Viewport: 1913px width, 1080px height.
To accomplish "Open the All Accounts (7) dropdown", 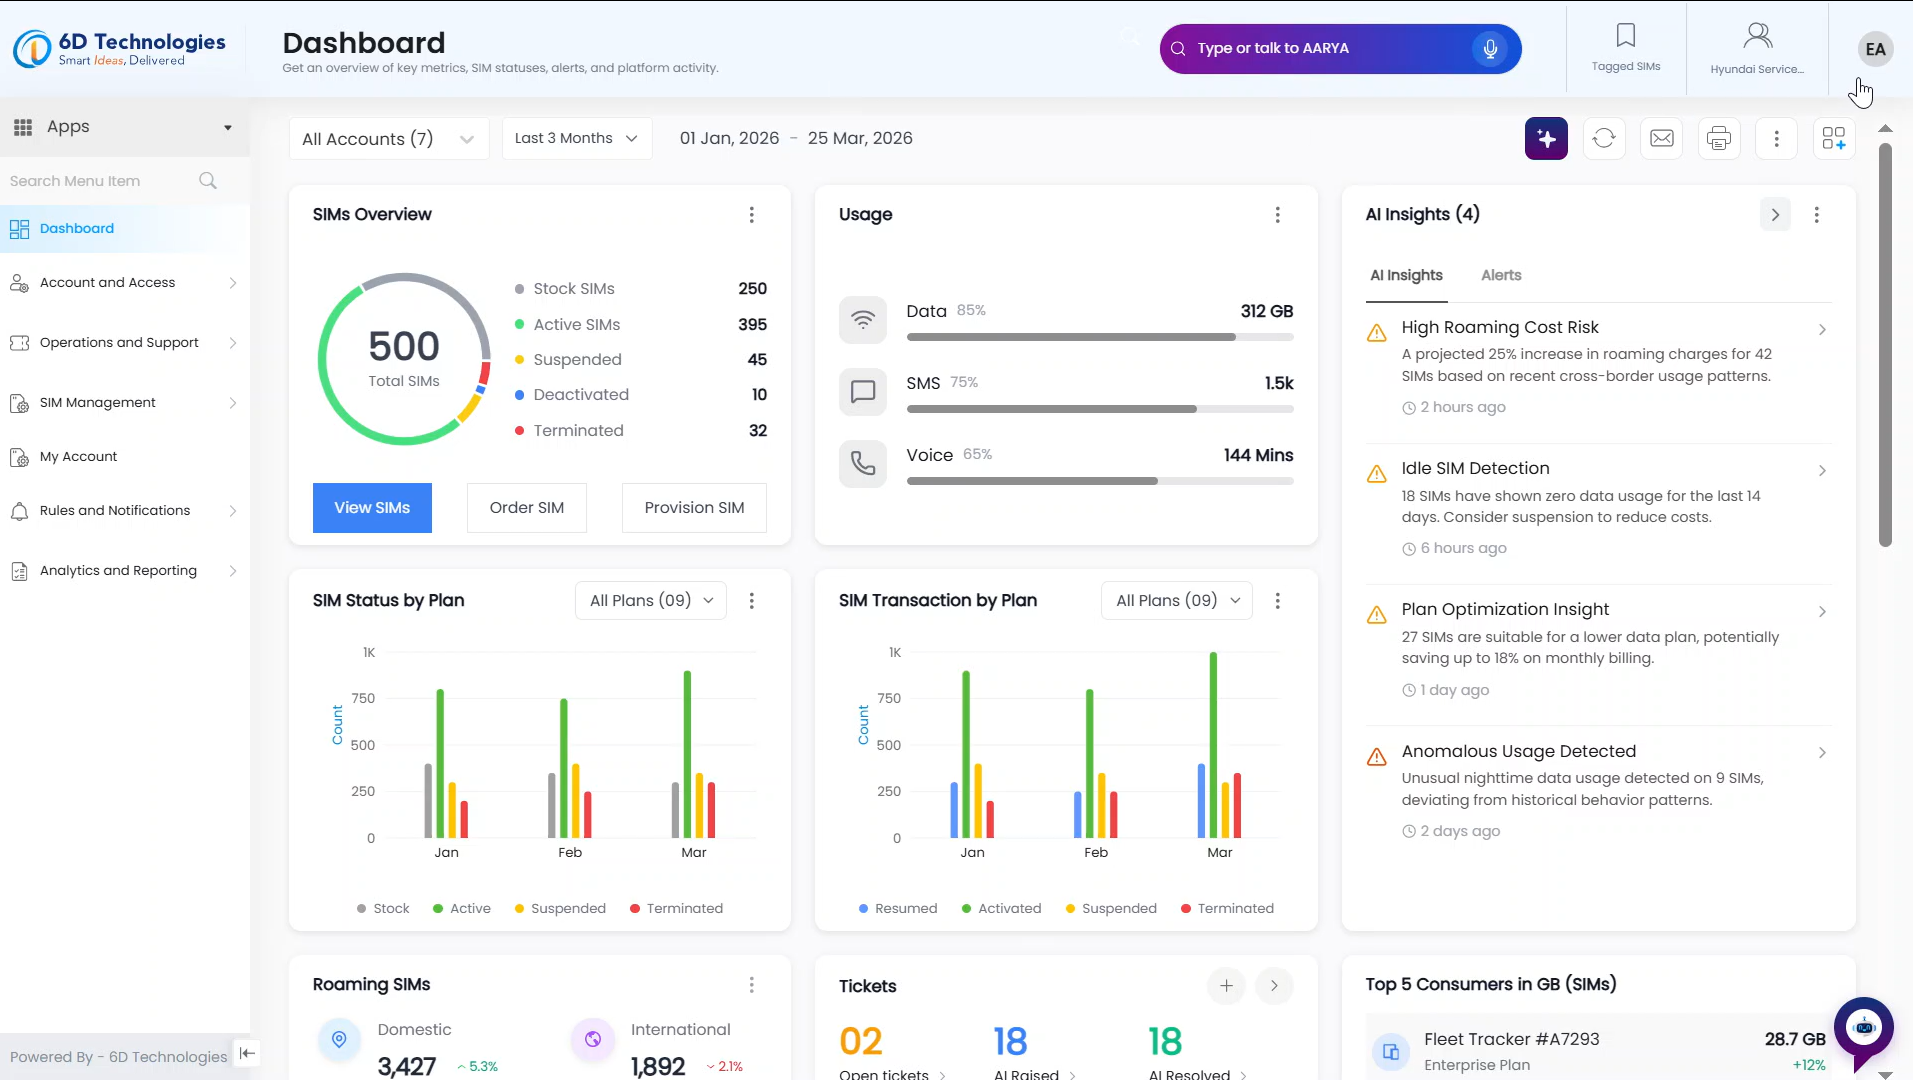I will tap(388, 139).
